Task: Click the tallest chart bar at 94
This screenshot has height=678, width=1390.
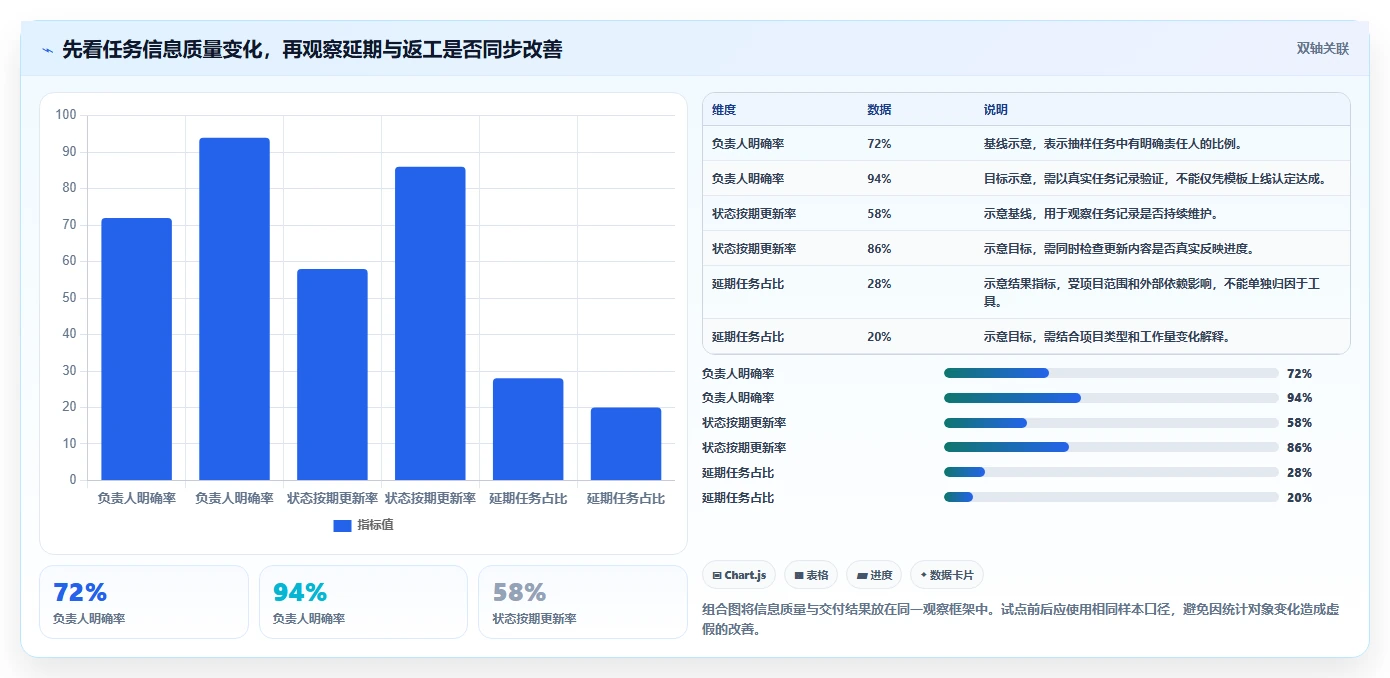Action: click(x=234, y=309)
